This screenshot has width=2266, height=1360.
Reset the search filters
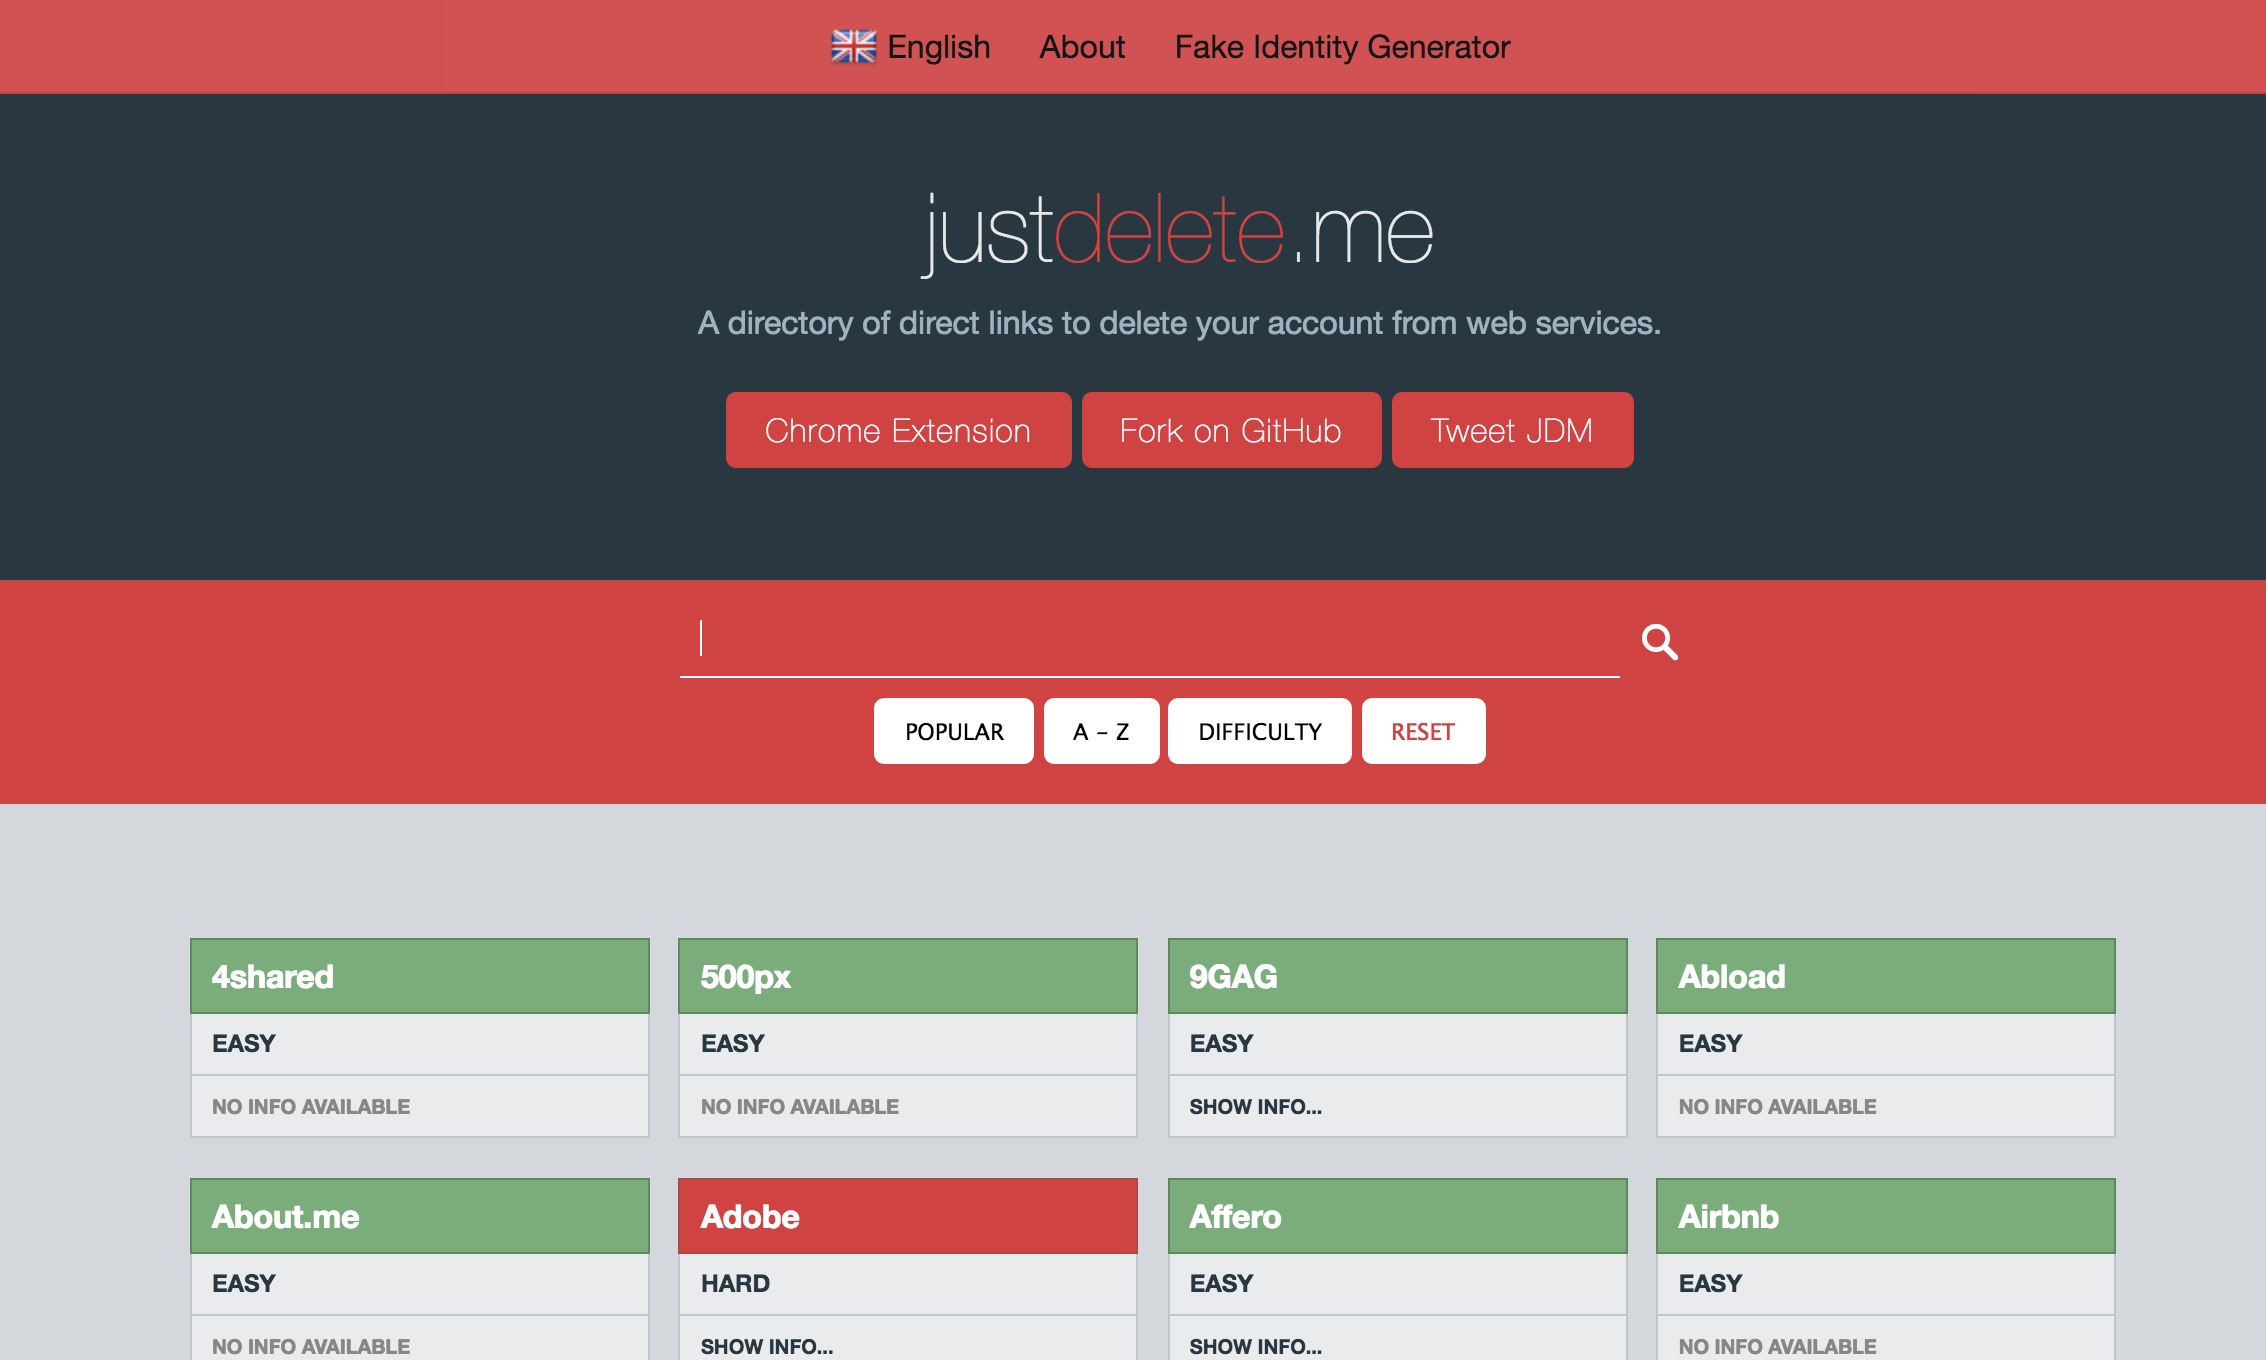point(1422,731)
